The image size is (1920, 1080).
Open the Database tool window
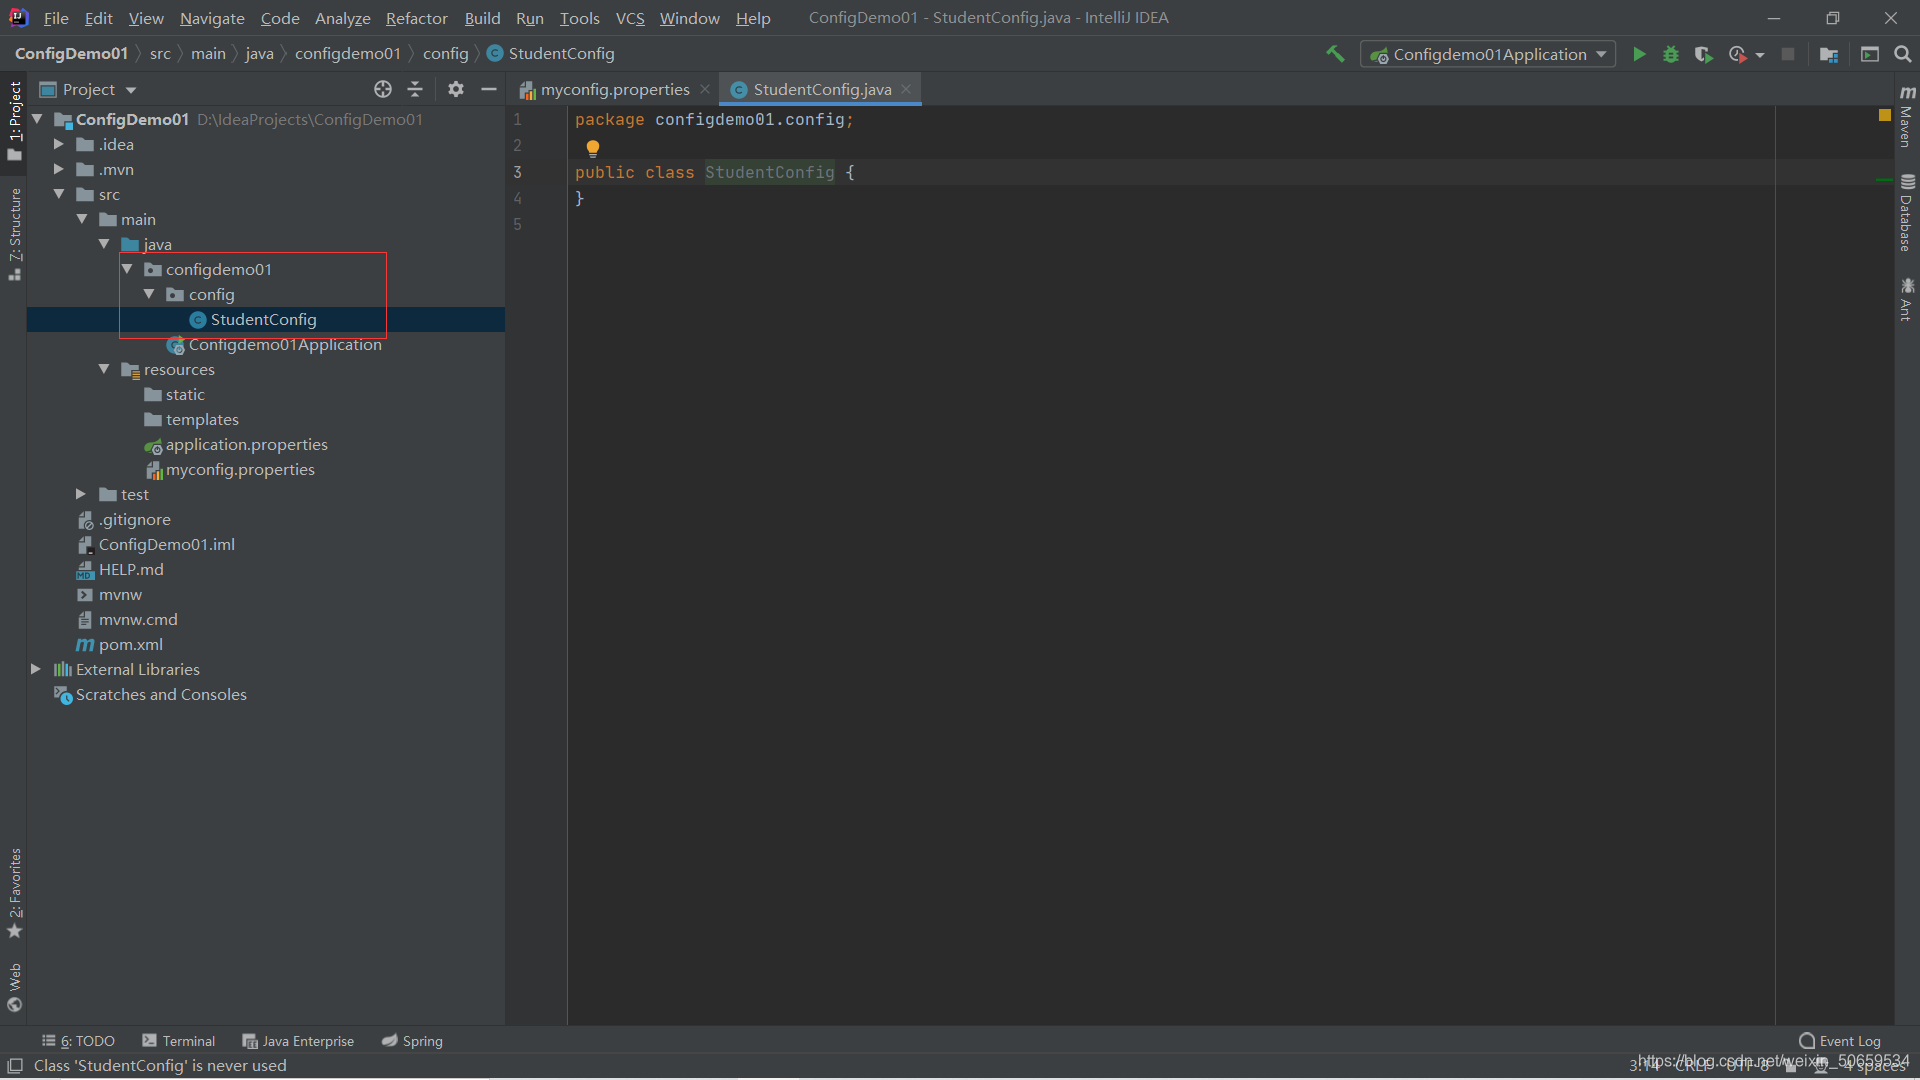pos(1907,213)
